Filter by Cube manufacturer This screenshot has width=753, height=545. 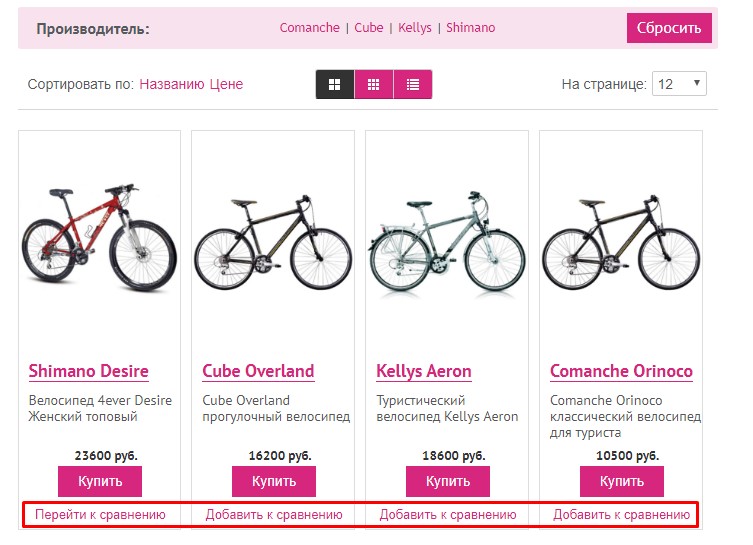[x=369, y=28]
